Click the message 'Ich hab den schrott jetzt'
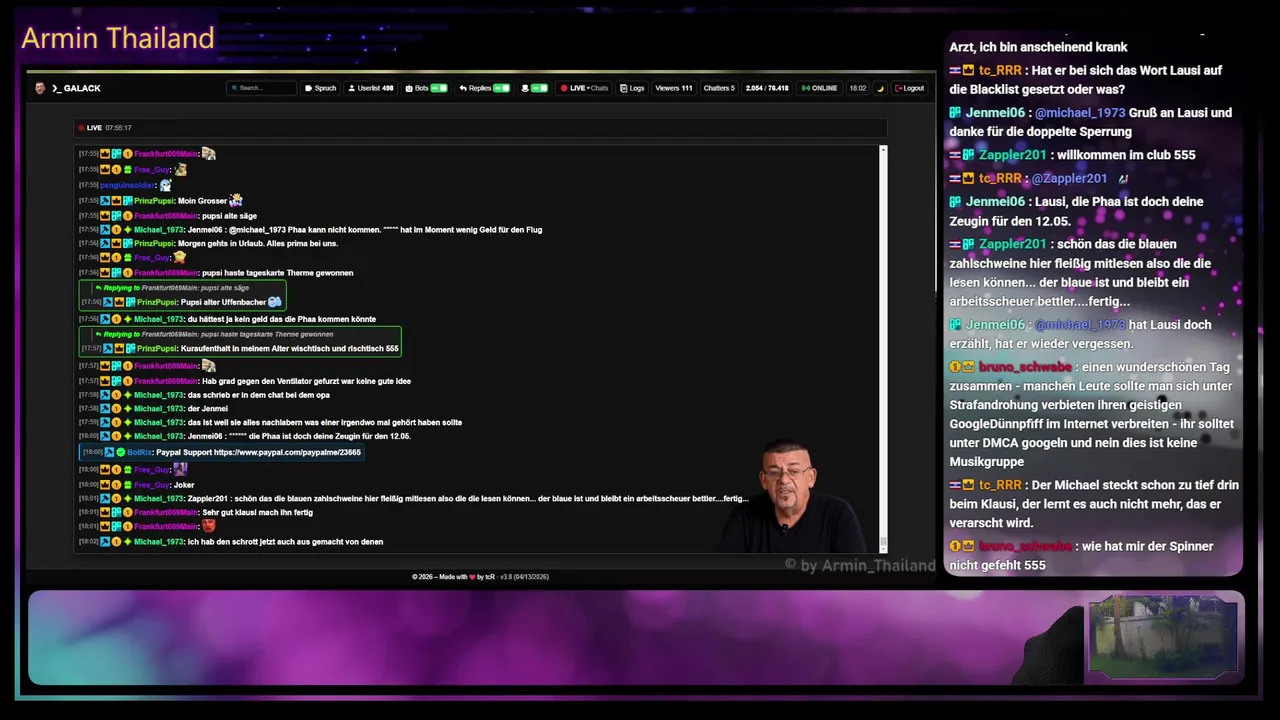Screen dimensions: 1280x720 285,542
